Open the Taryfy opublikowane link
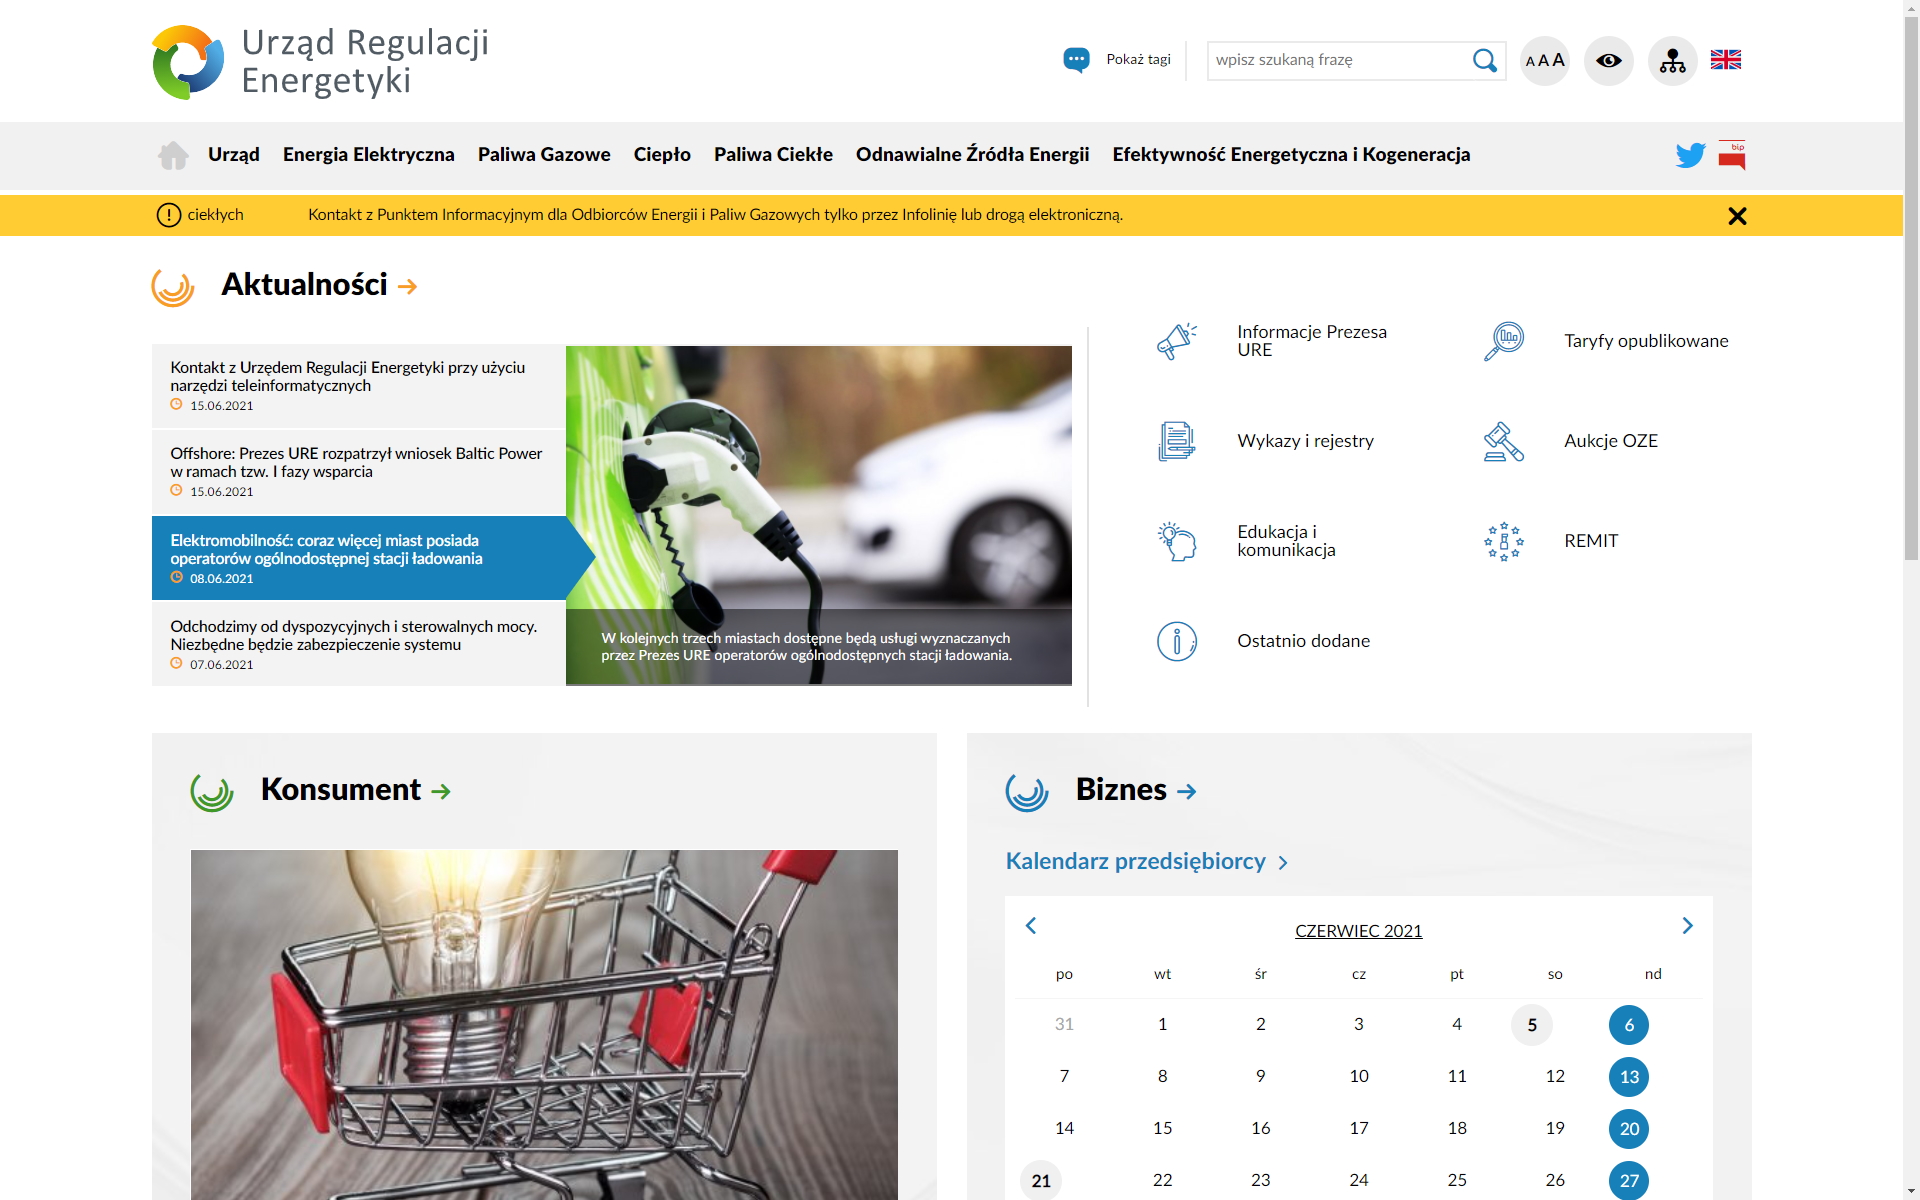This screenshot has height=1200, width=1920. tap(1645, 341)
